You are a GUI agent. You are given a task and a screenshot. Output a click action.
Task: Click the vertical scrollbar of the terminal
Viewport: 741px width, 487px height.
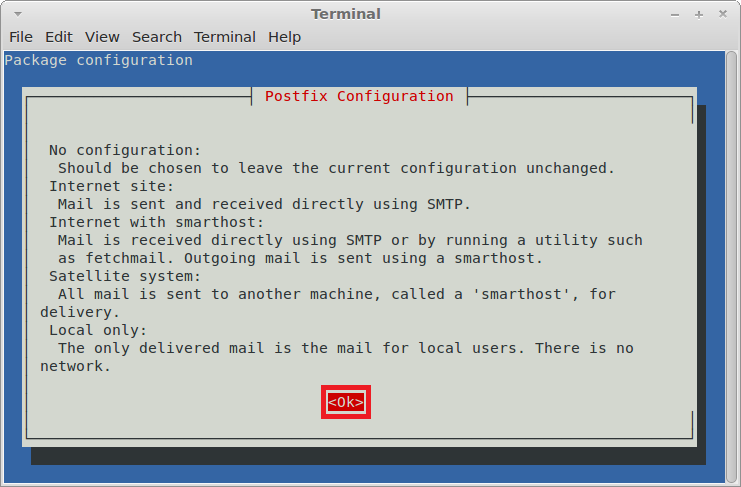click(x=732, y=266)
